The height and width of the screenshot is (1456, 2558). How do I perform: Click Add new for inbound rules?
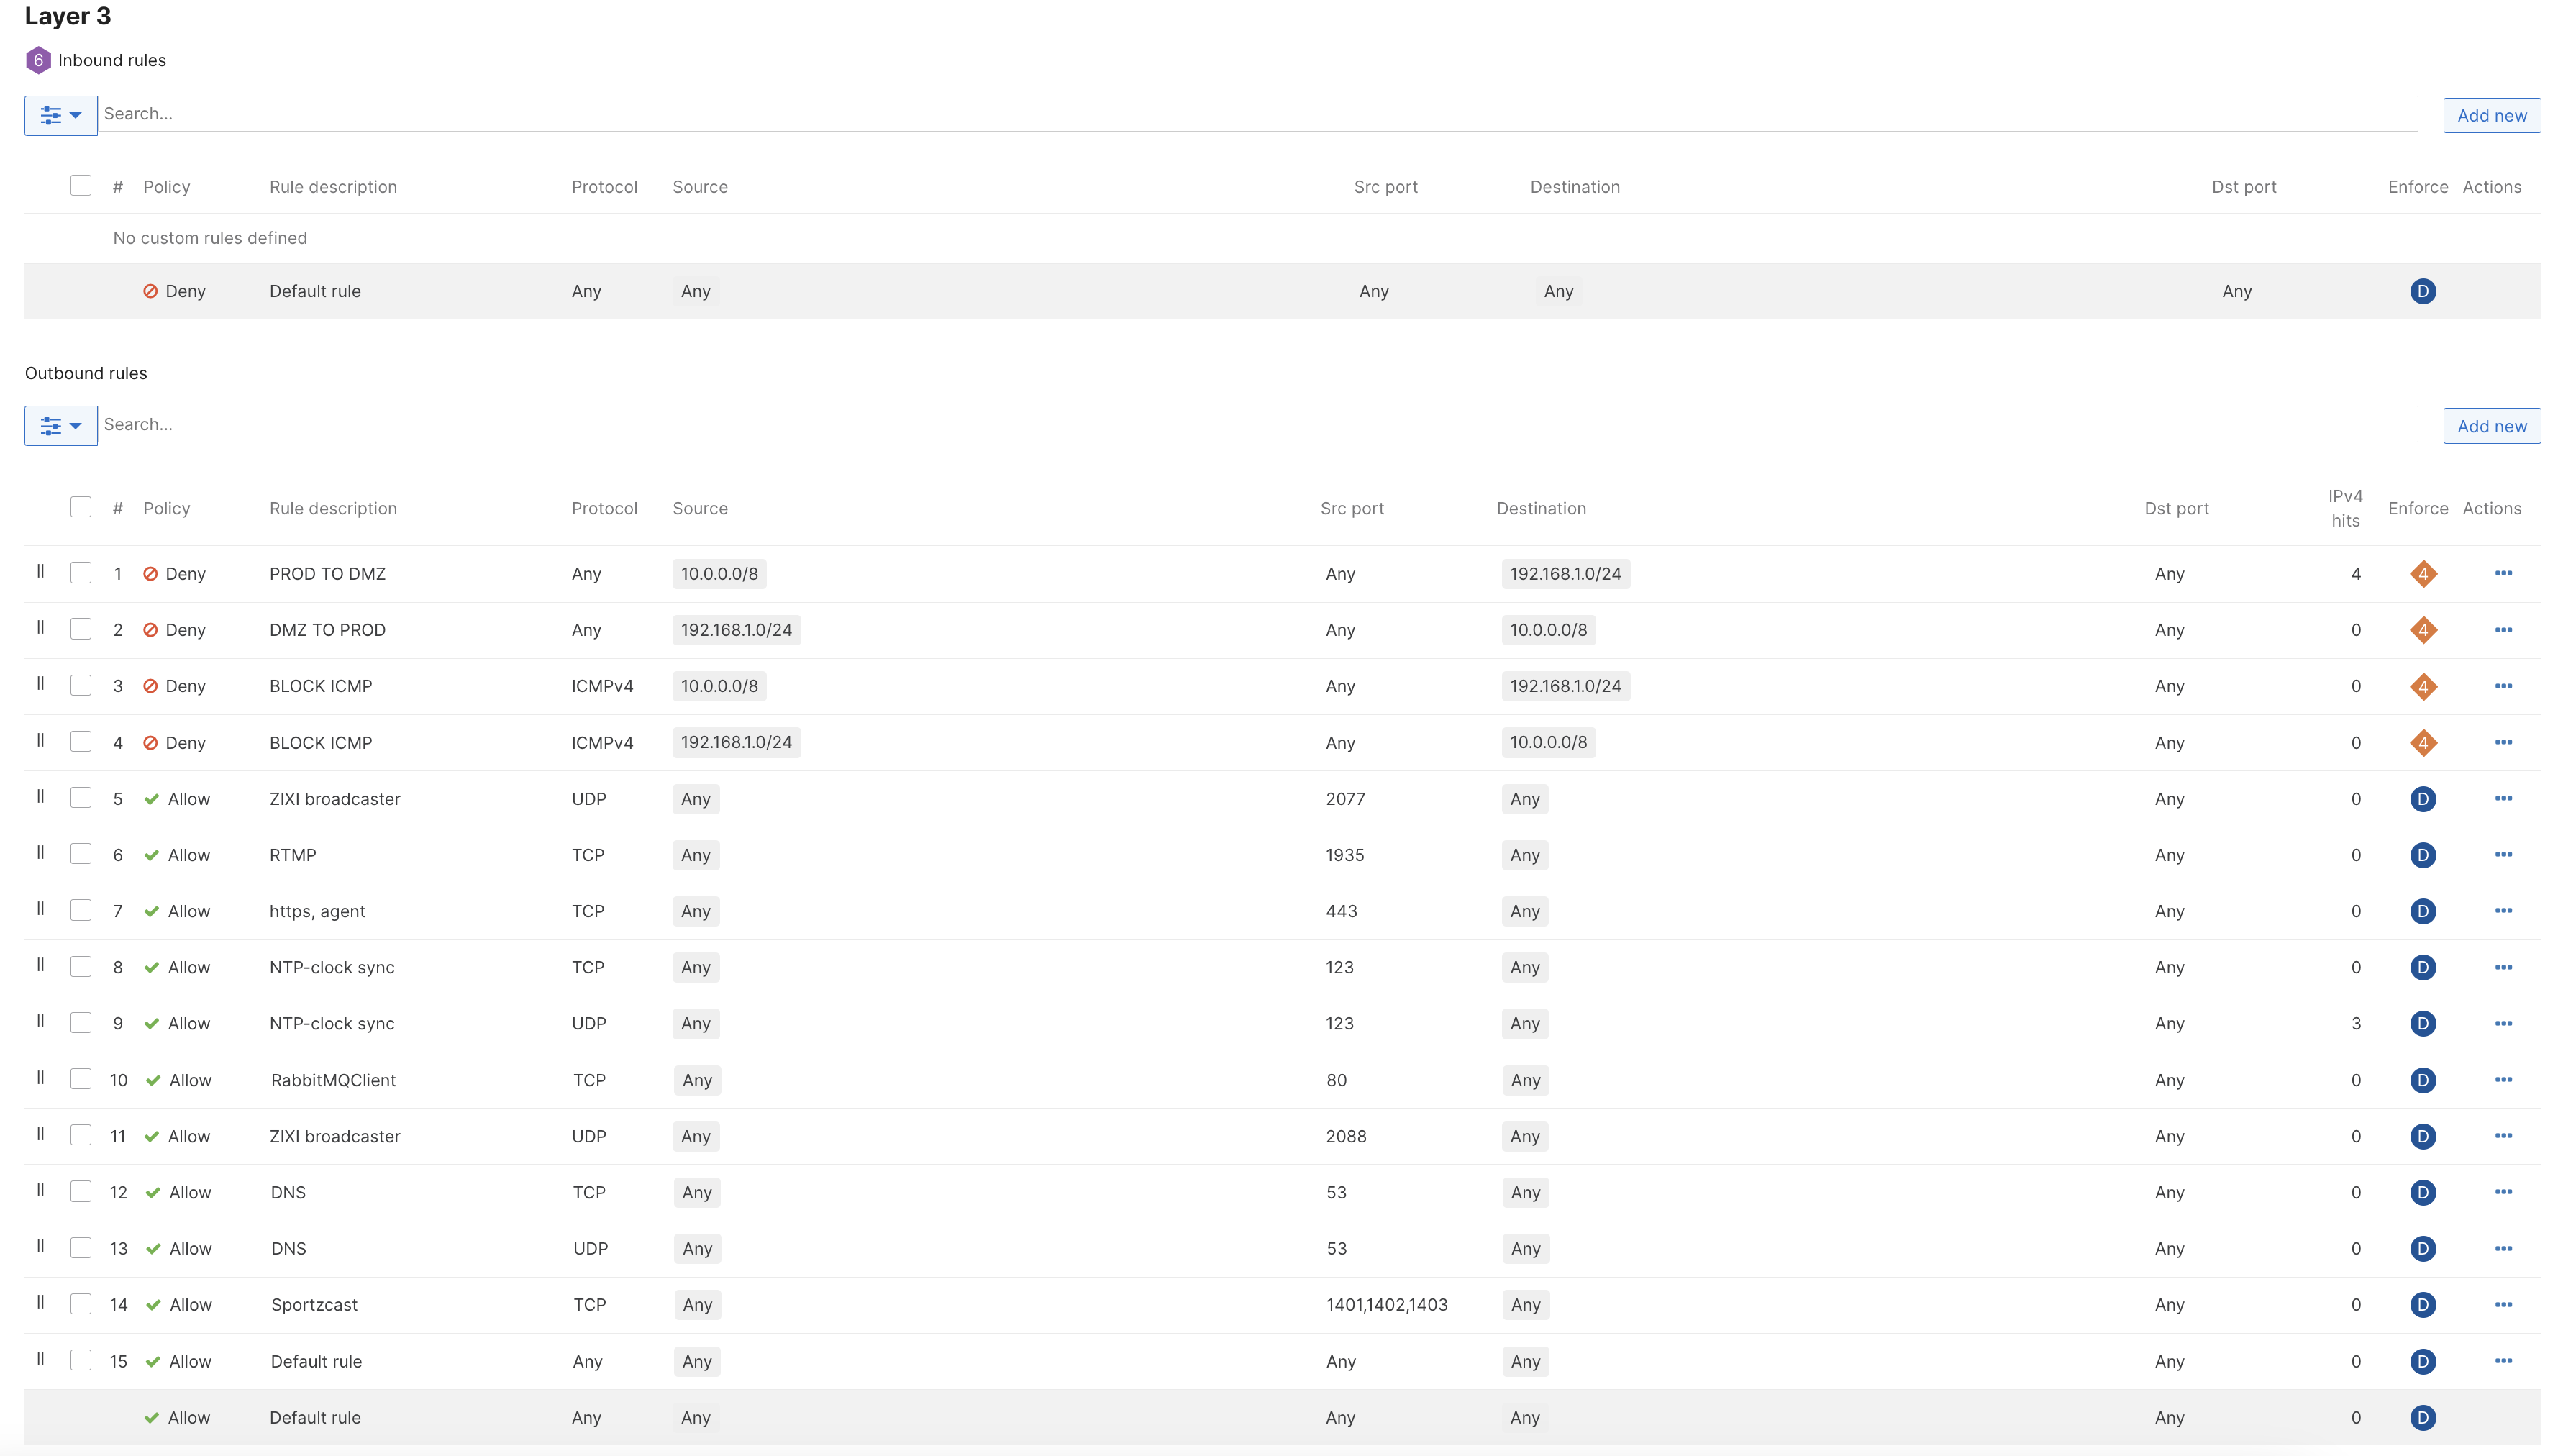coord(2492,114)
